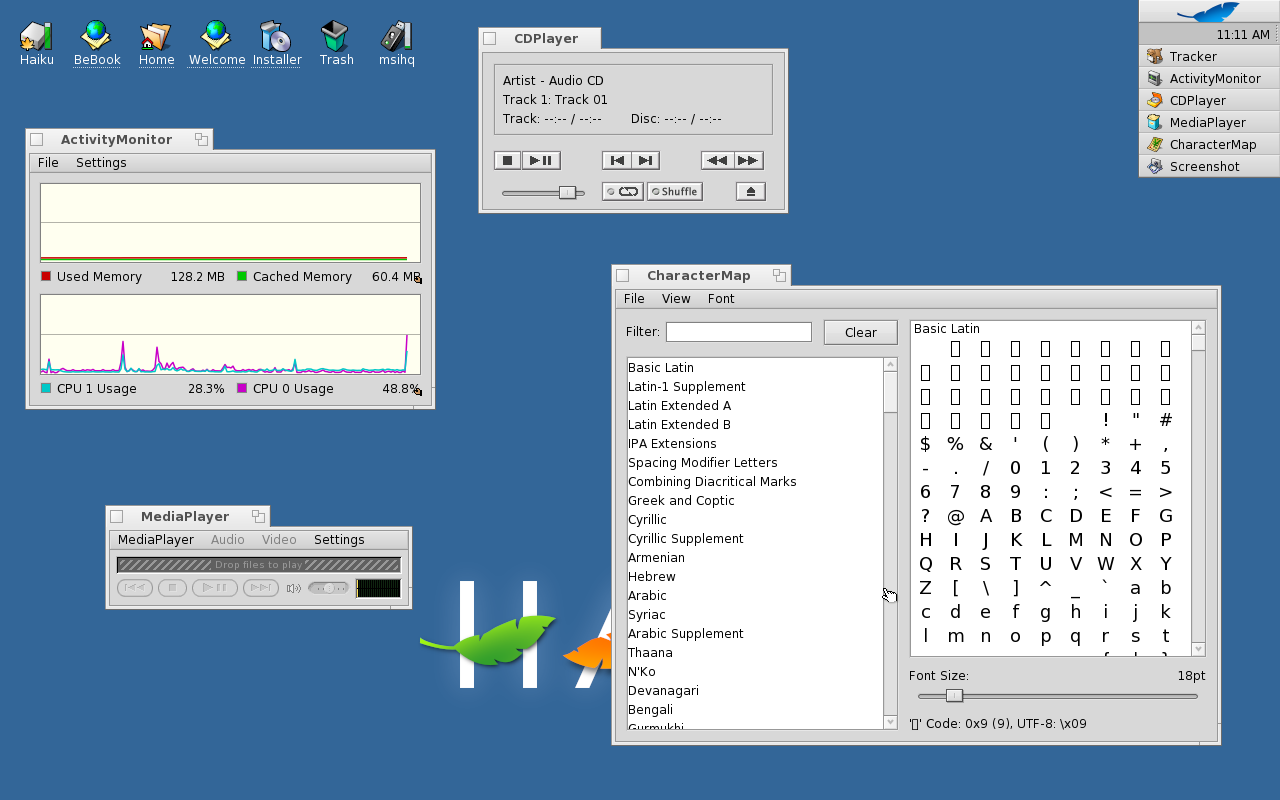This screenshot has height=800, width=1280.
Task: Open the Trash desktop icon
Action: (336, 43)
